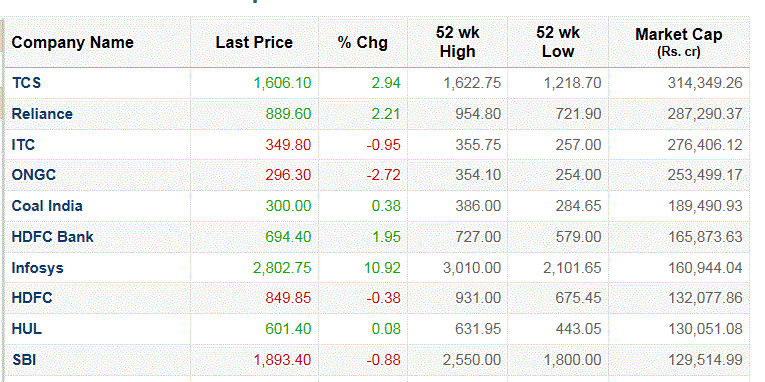Open the HDFC company link

point(32,298)
